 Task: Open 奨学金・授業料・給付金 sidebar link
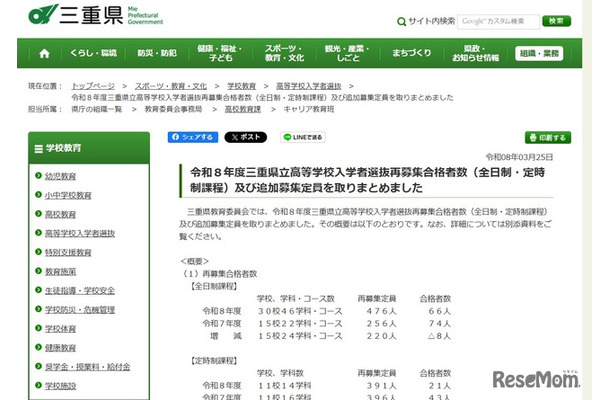pos(88,367)
